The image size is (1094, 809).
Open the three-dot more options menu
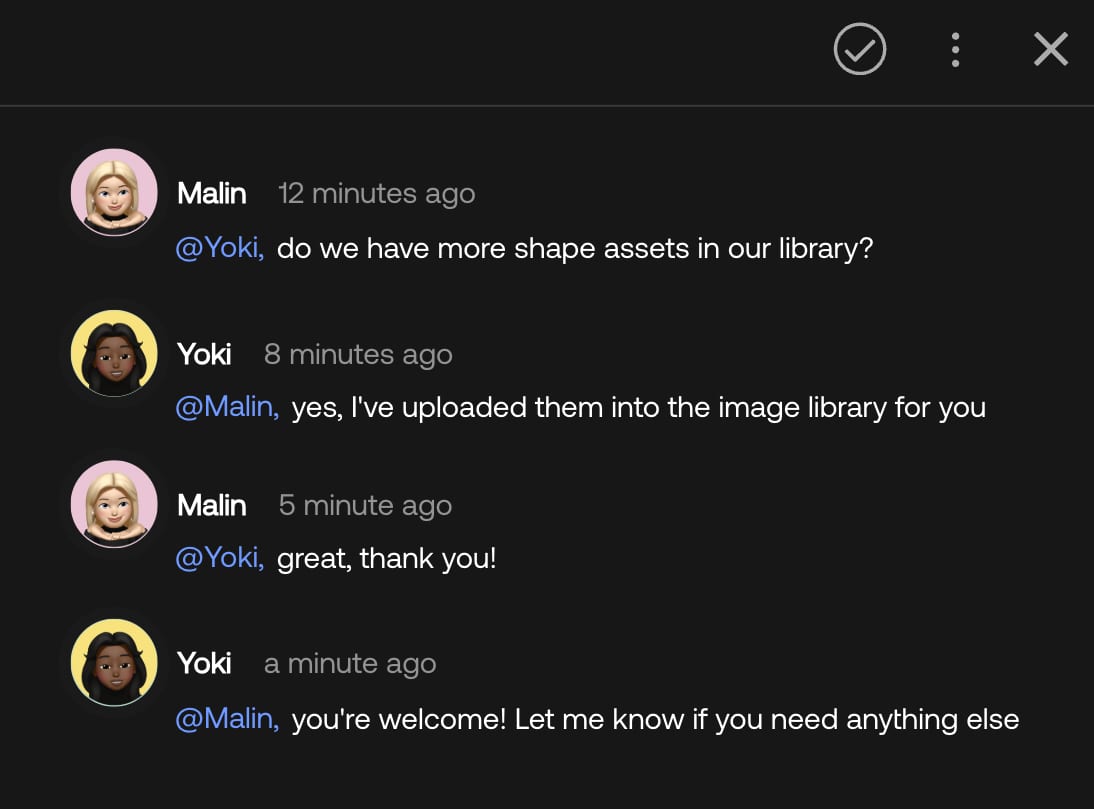pyautogui.click(x=955, y=49)
